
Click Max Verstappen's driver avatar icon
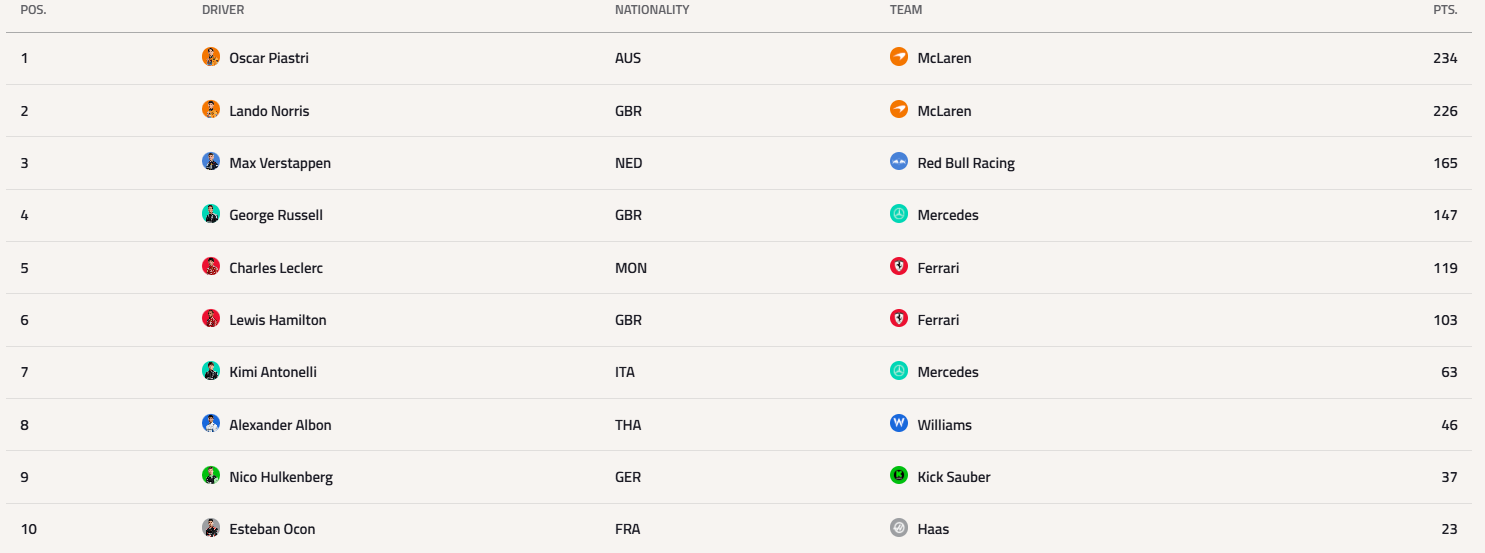[x=211, y=162]
